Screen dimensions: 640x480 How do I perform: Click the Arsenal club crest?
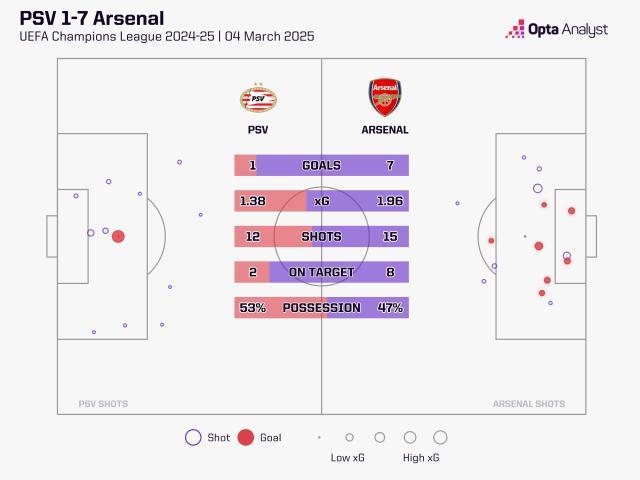point(385,97)
